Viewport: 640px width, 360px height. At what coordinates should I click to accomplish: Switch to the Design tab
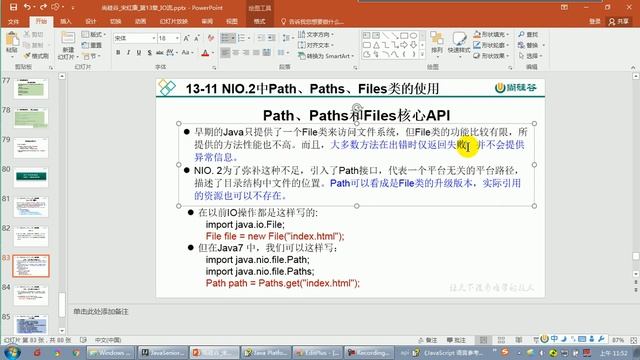click(x=91, y=21)
